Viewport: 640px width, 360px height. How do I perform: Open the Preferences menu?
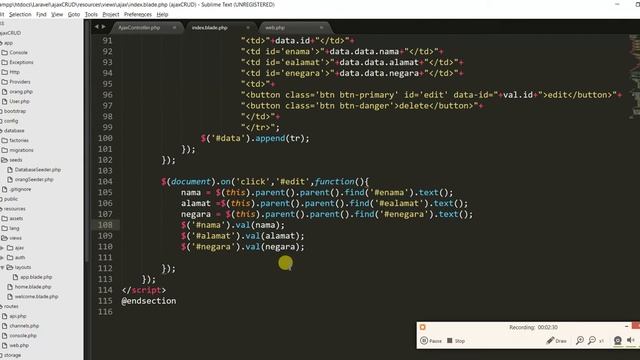pos(138,14)
